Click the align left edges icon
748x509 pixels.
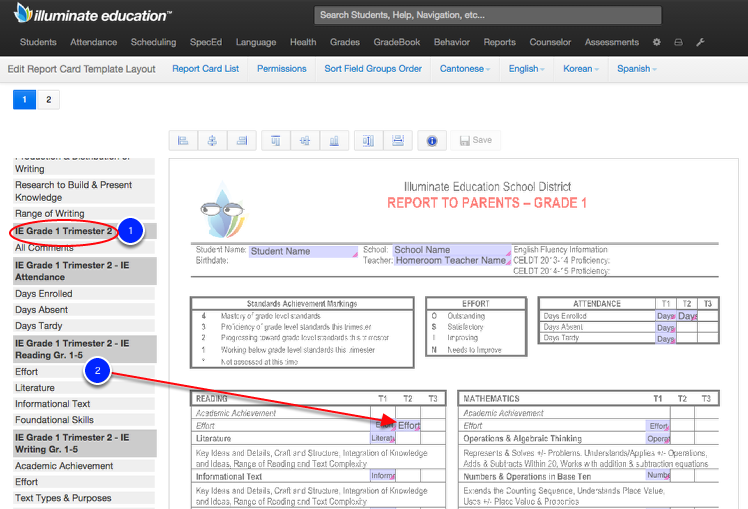point(183,141)
